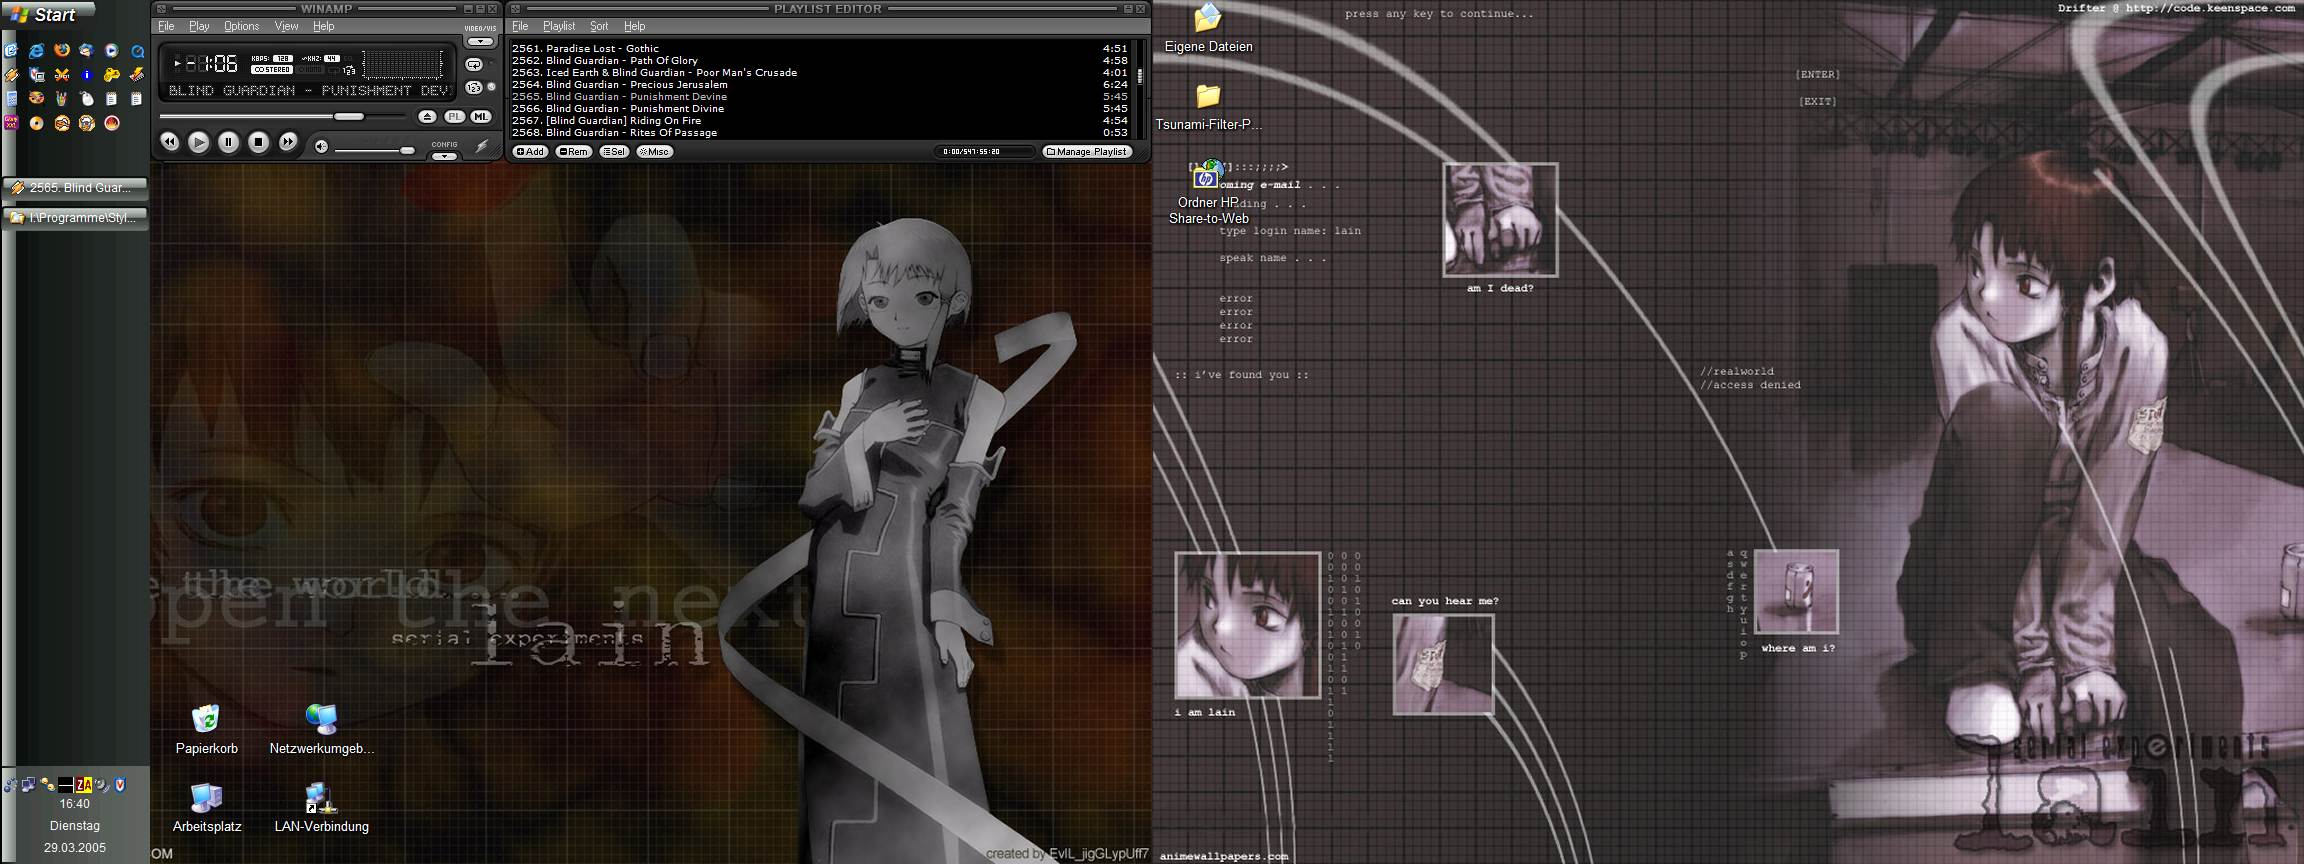The image size is (2304, 864).
Task: Mute audio with the speaker icon
Action: 321,147
